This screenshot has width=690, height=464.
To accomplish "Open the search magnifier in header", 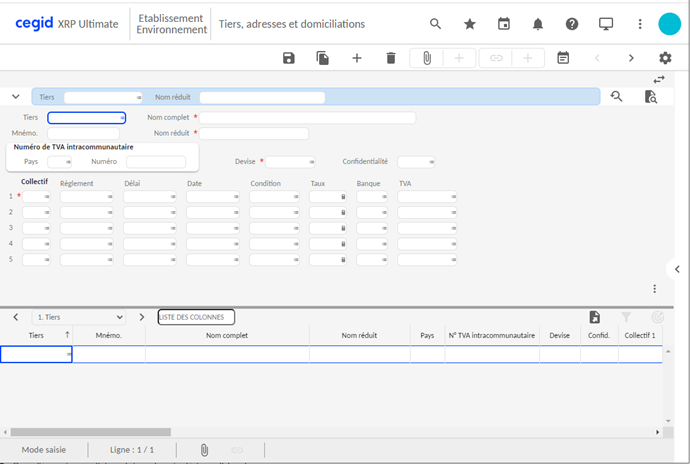I will pos(435,24).
